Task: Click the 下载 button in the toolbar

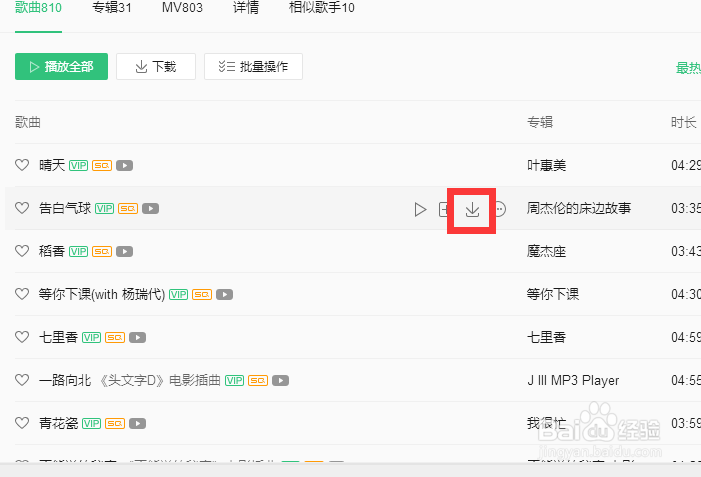Action: tap(156, 67)
